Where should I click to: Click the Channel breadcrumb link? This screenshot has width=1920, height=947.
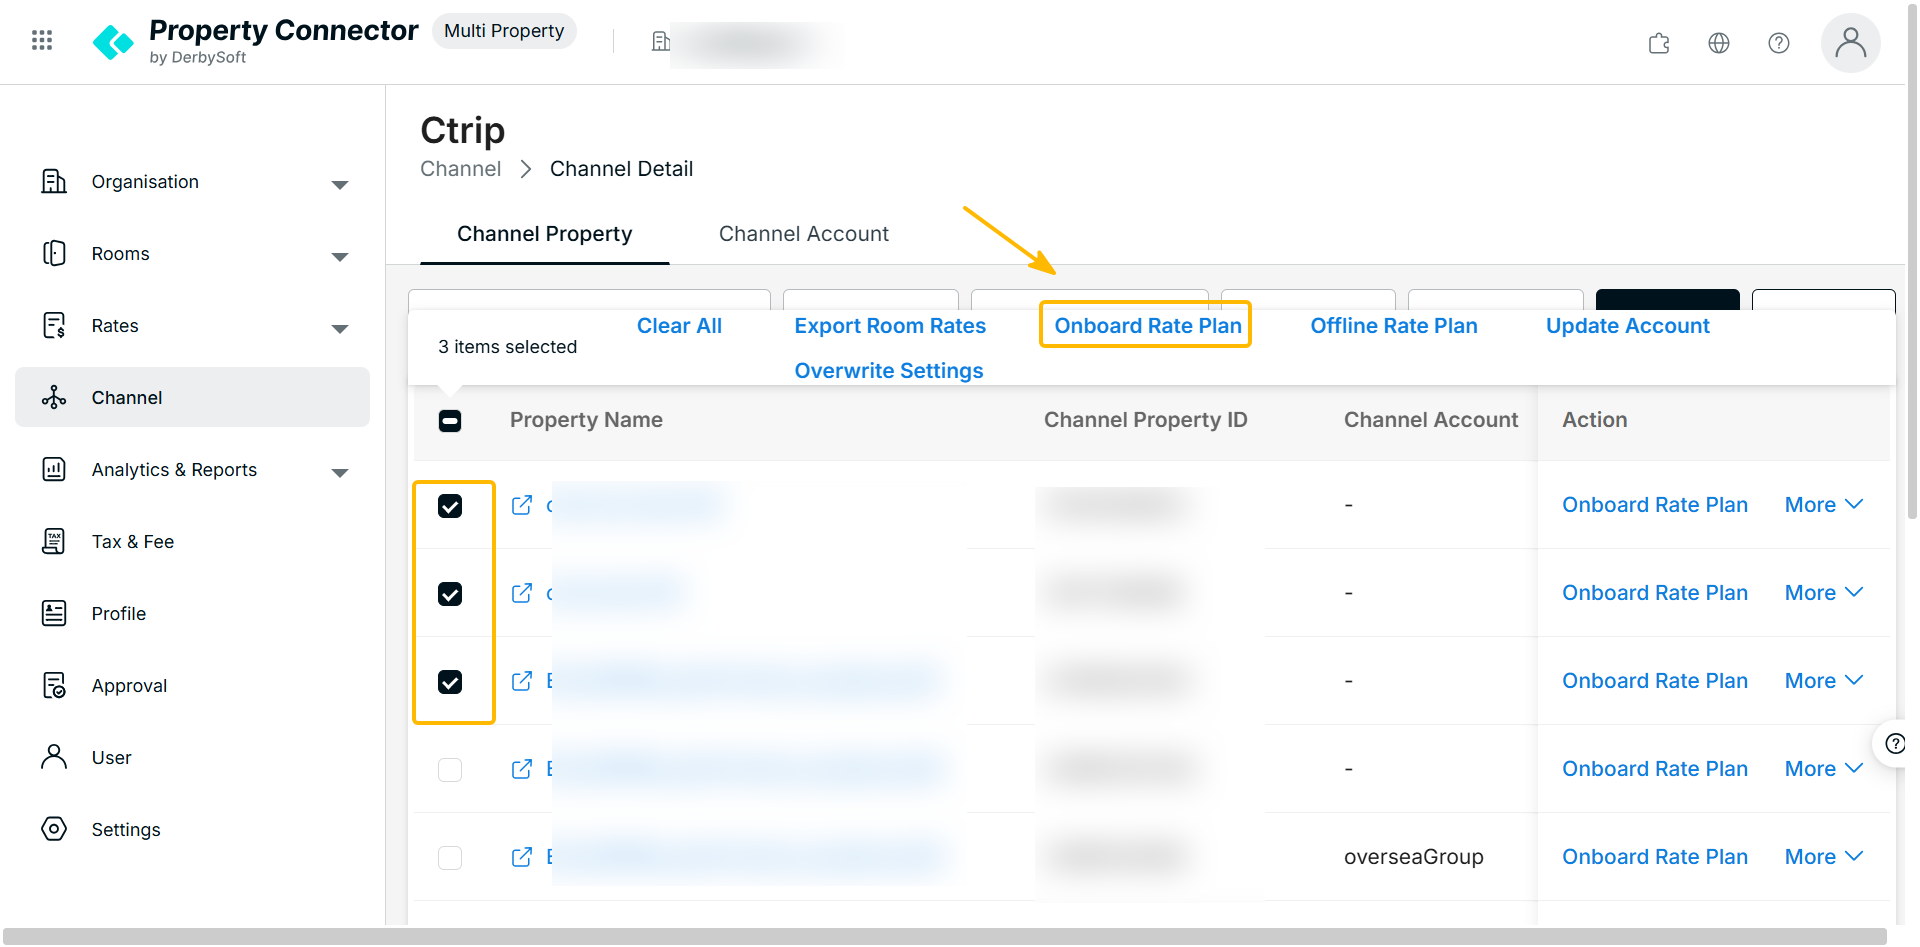point(461,169)
